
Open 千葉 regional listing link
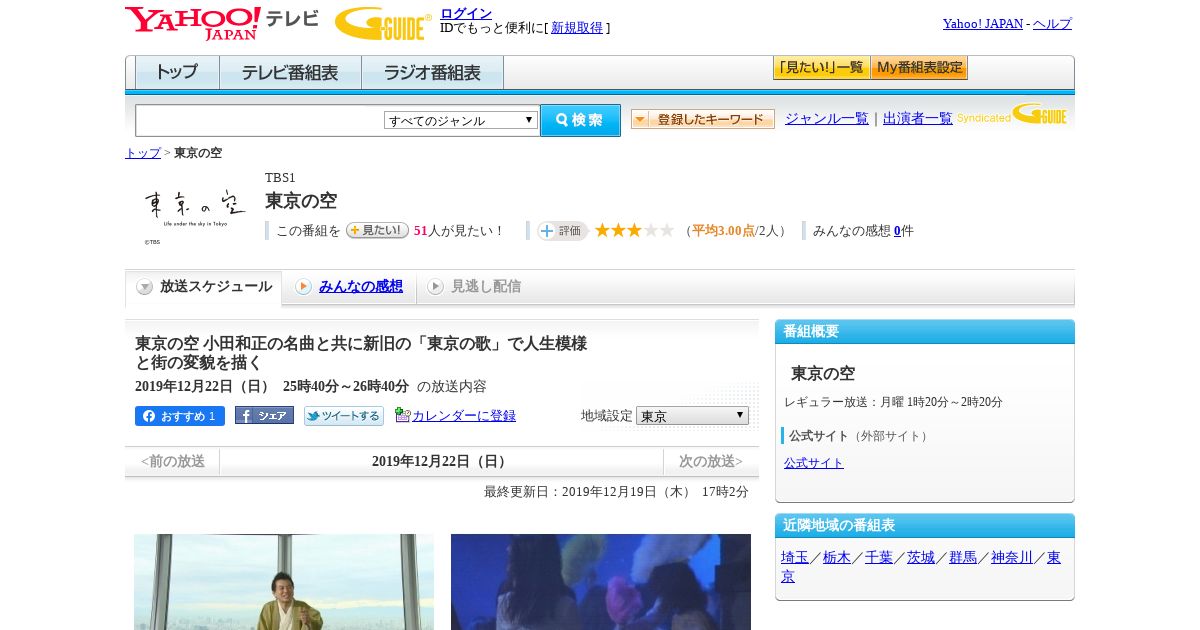pyautogui.click(x=879, y=558)
